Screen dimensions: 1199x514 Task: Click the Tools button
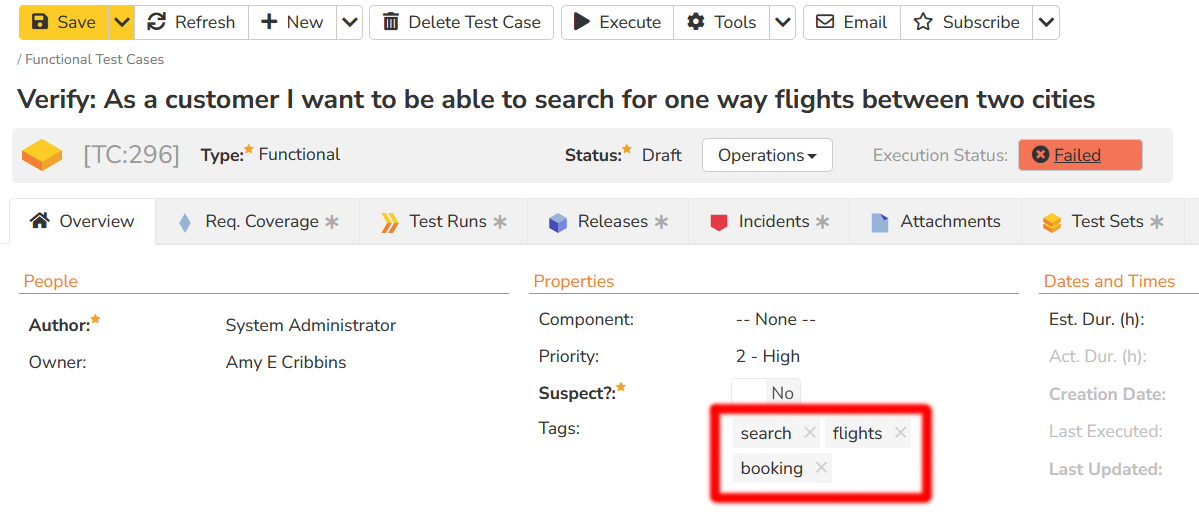721,22
